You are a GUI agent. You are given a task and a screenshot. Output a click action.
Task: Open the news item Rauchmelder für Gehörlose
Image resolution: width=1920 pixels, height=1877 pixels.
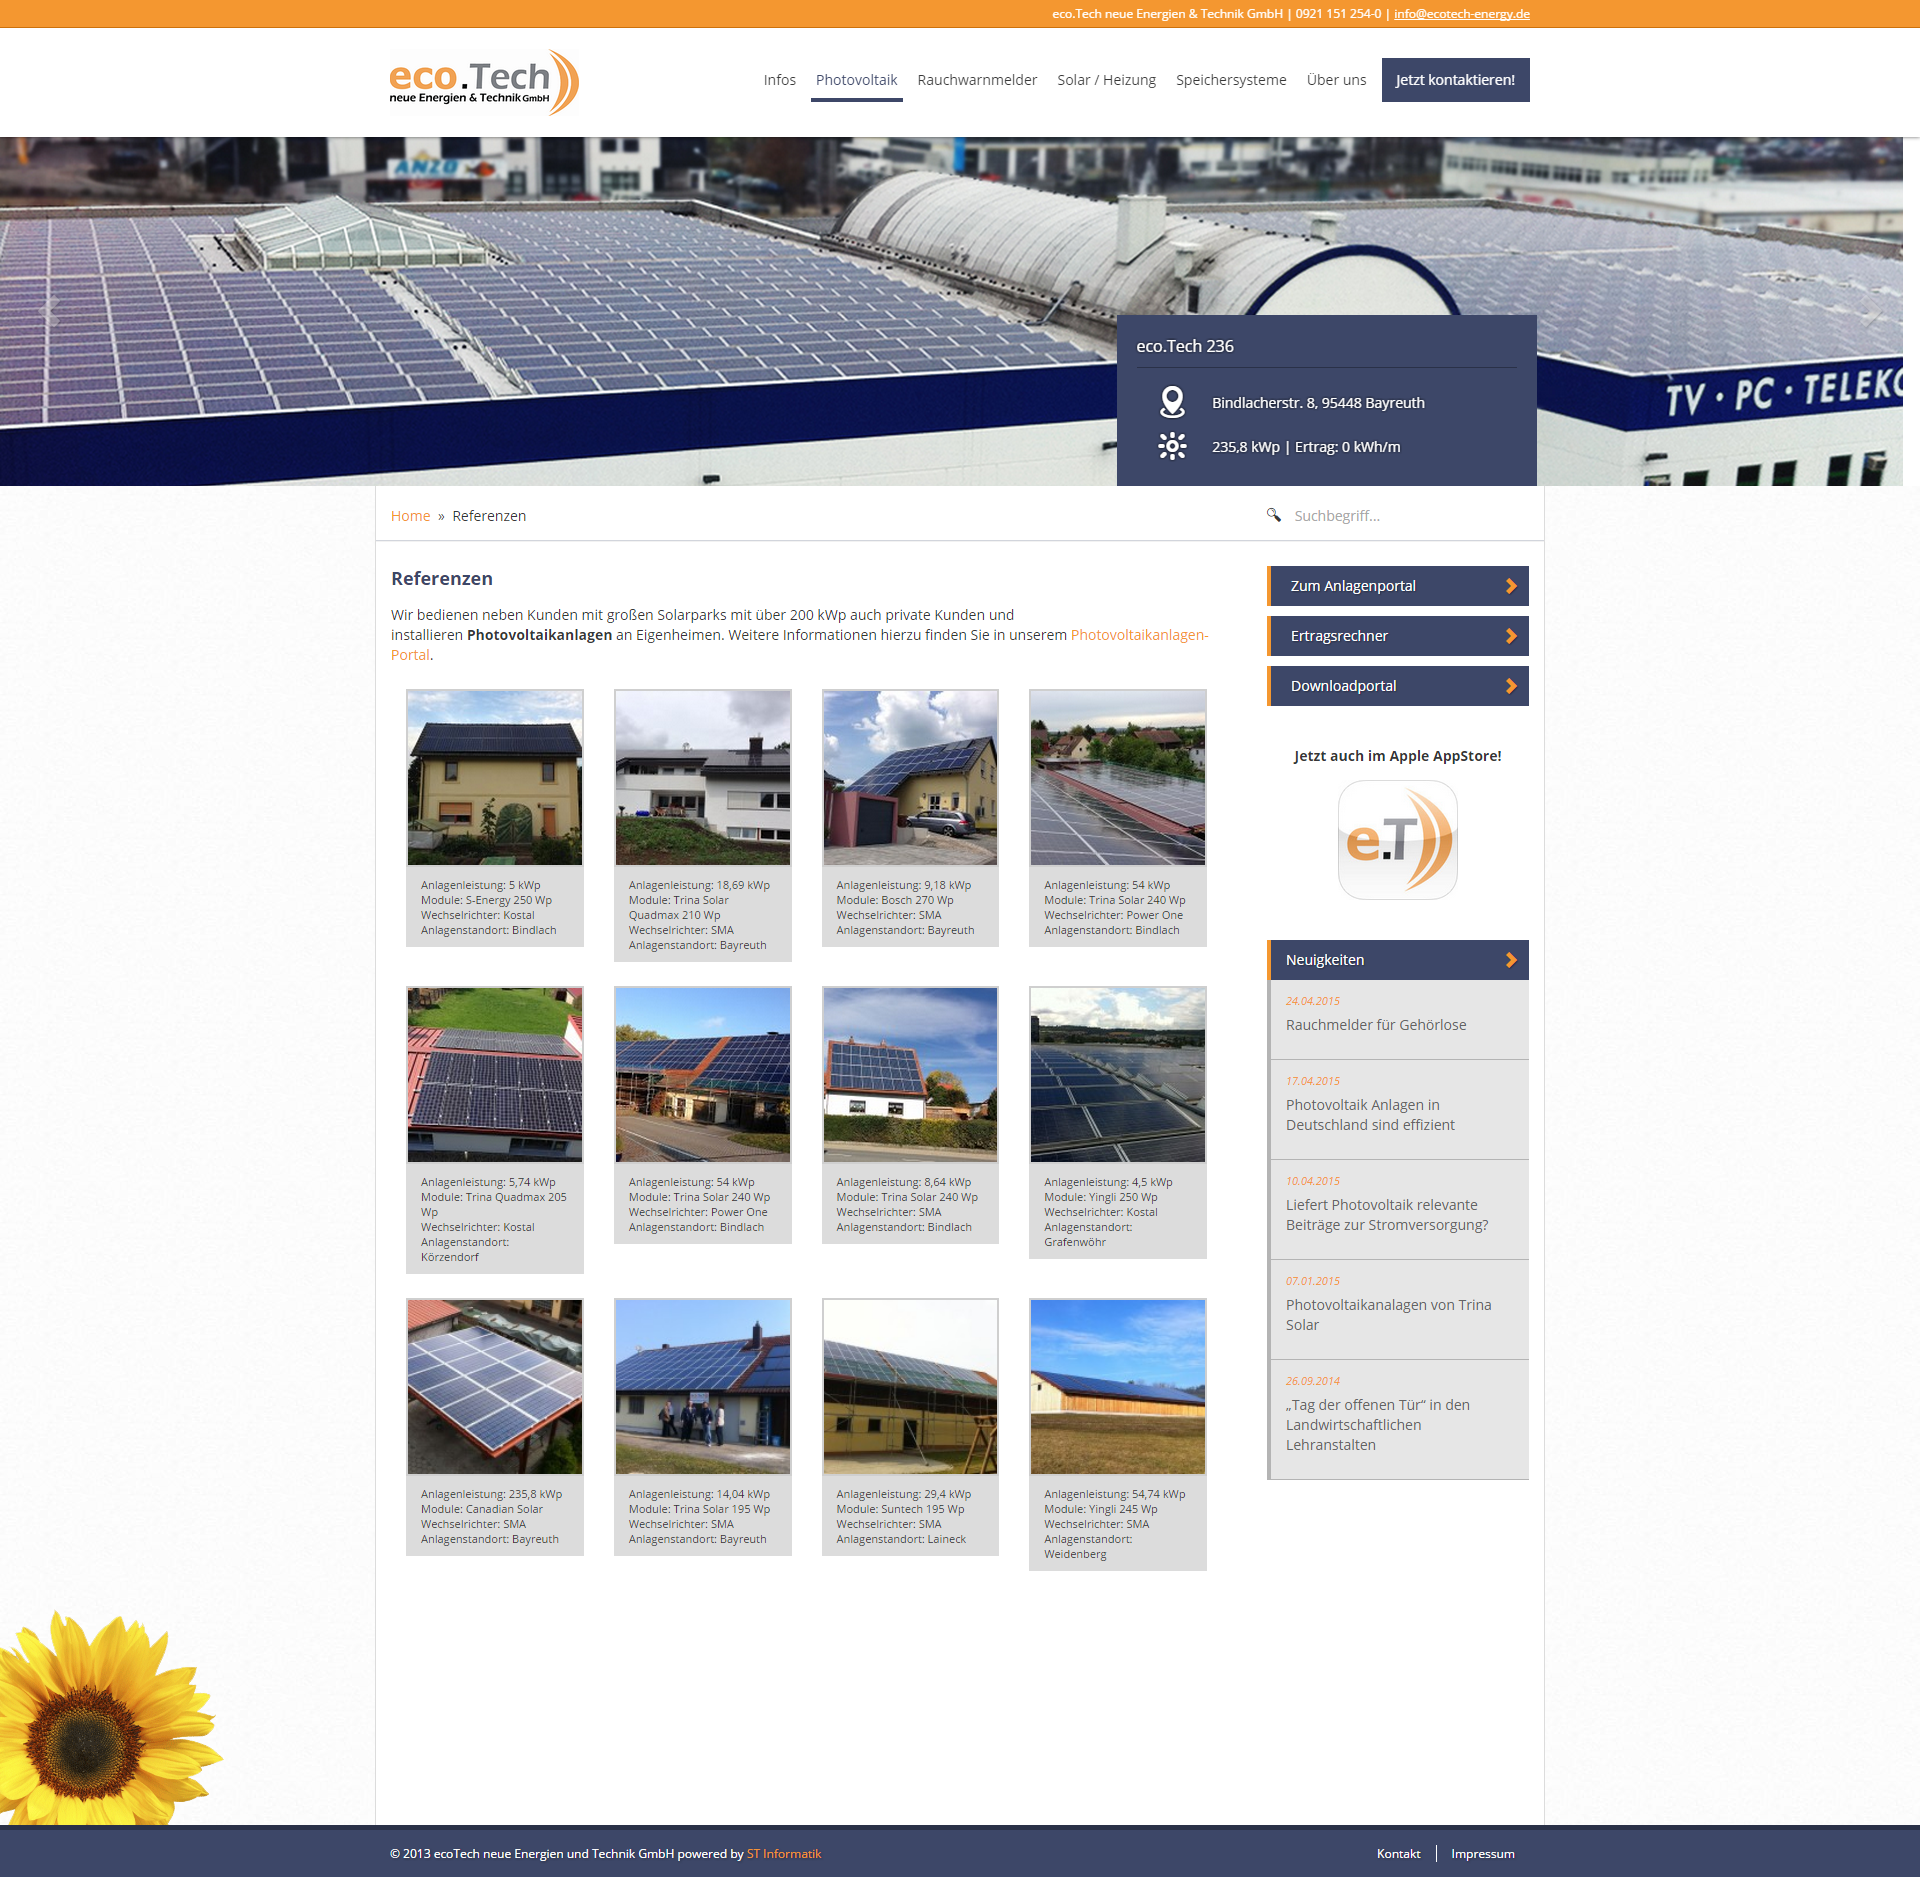point(1376,1025)
